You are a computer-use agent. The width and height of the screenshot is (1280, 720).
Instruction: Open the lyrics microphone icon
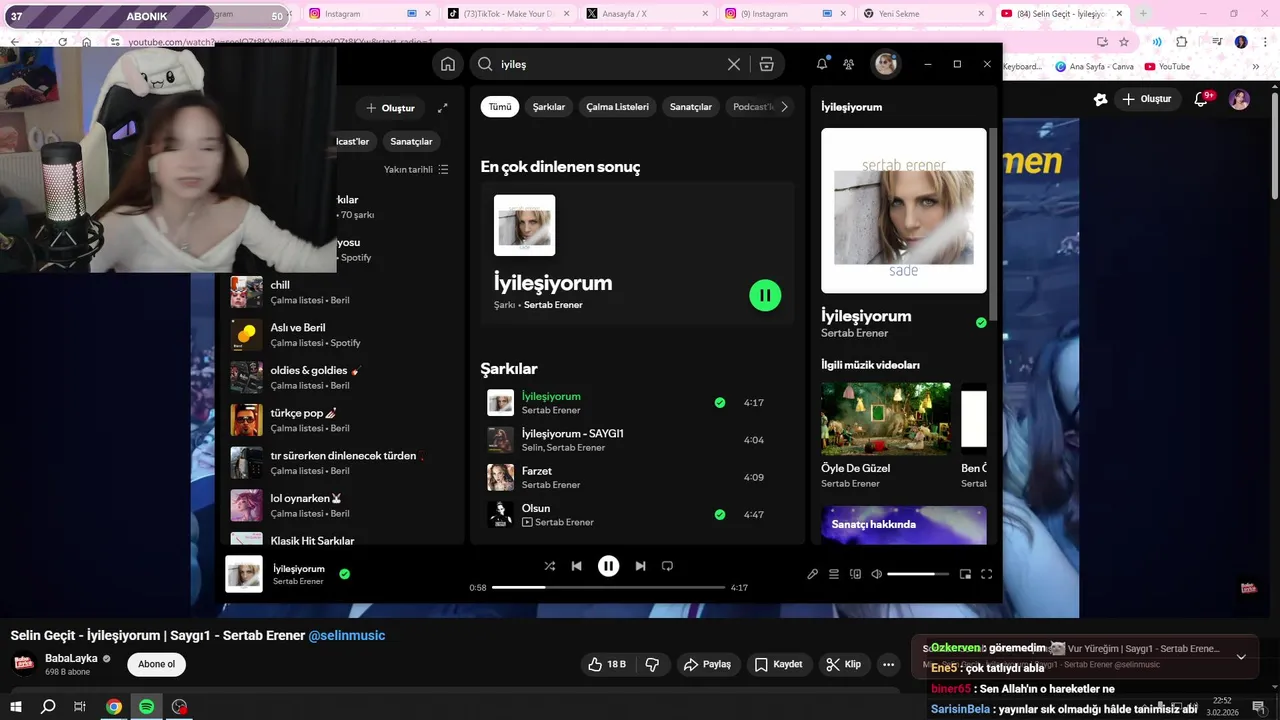pos(813,574)
